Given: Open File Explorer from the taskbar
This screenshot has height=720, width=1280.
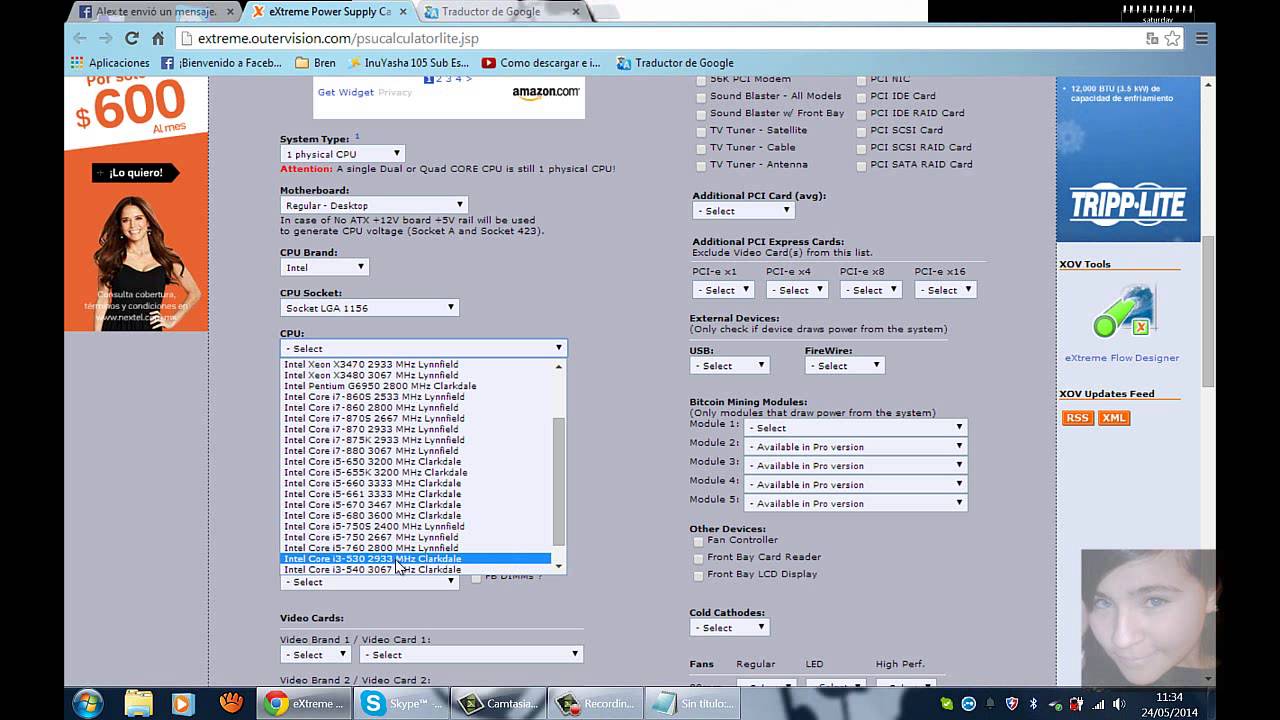Looking at the screenshot, I should pos(139,703).
